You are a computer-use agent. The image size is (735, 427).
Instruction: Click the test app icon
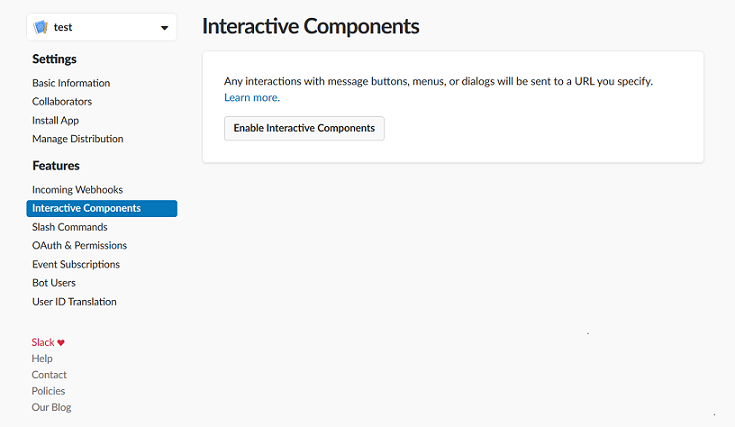coord(41,27)
